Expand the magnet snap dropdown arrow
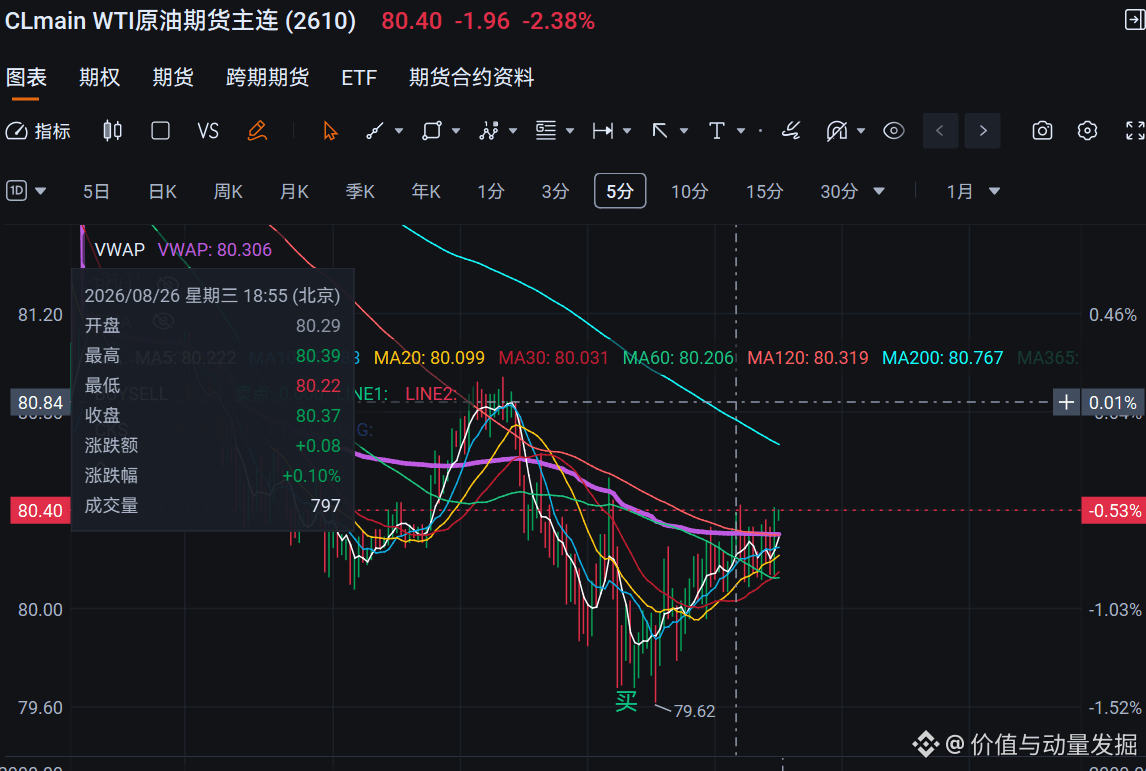 pyautogui.click(x=861, y=132)
